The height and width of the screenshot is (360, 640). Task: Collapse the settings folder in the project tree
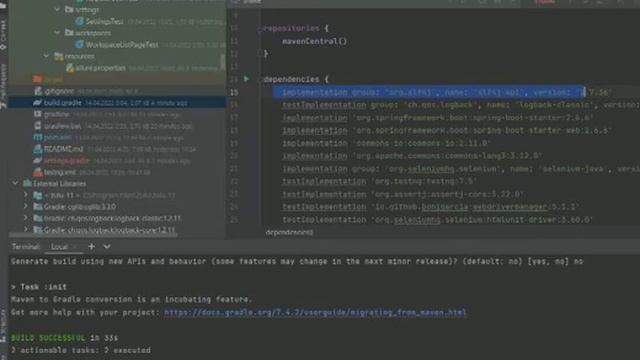point(58,9)
